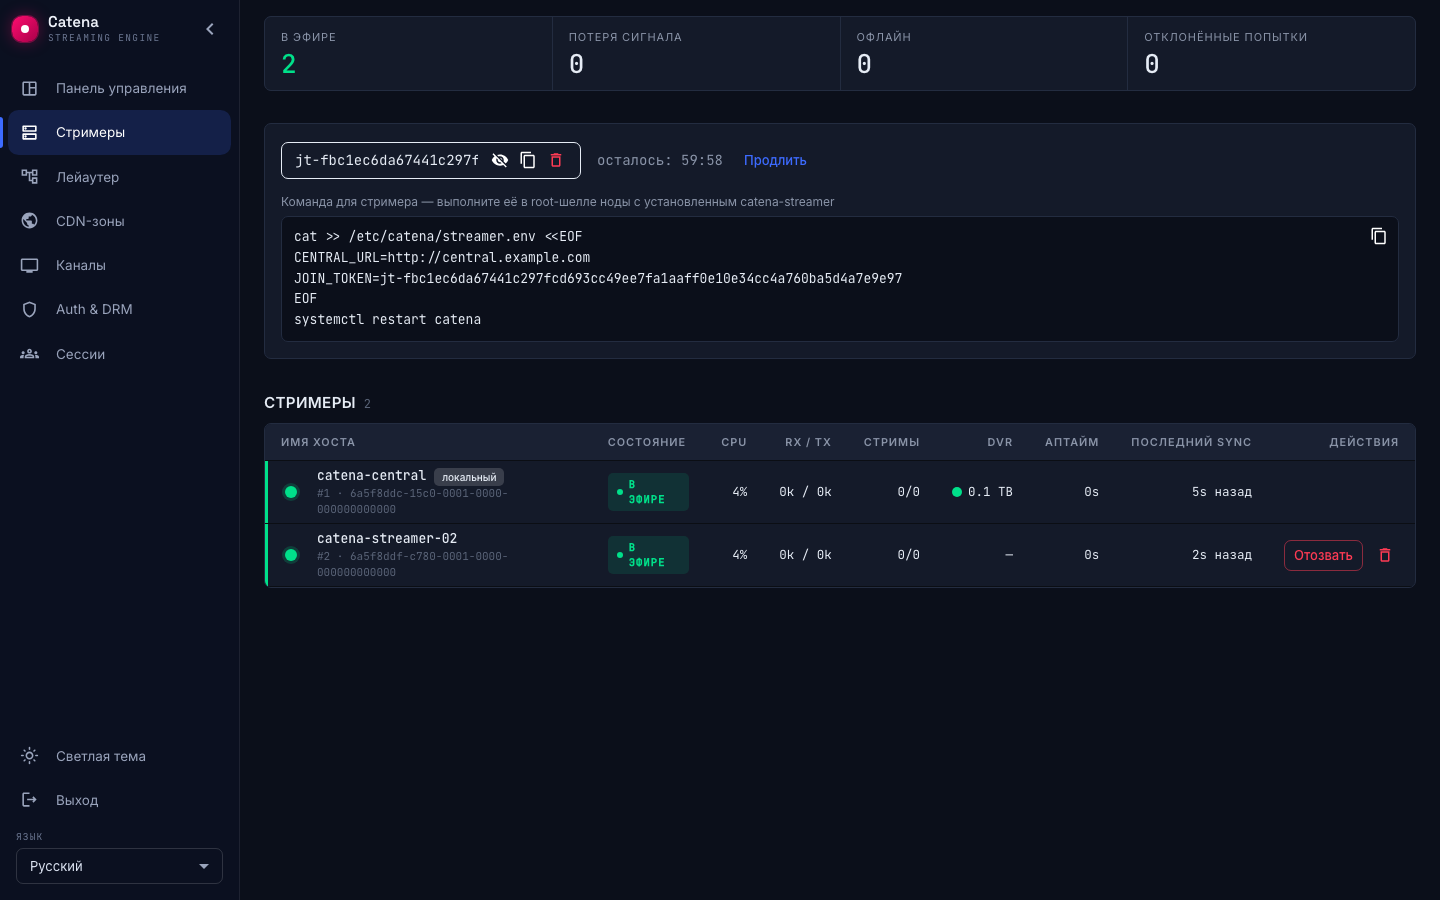1440x900 pixels.
Task: Open the Русский language dropdown
Action: tap(119, 866)
